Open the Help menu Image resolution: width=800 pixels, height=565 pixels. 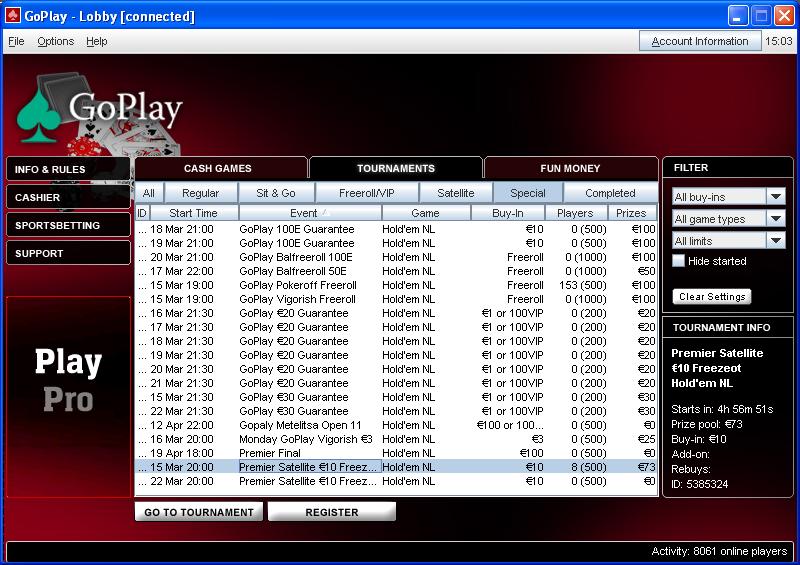tap(96, 41)
